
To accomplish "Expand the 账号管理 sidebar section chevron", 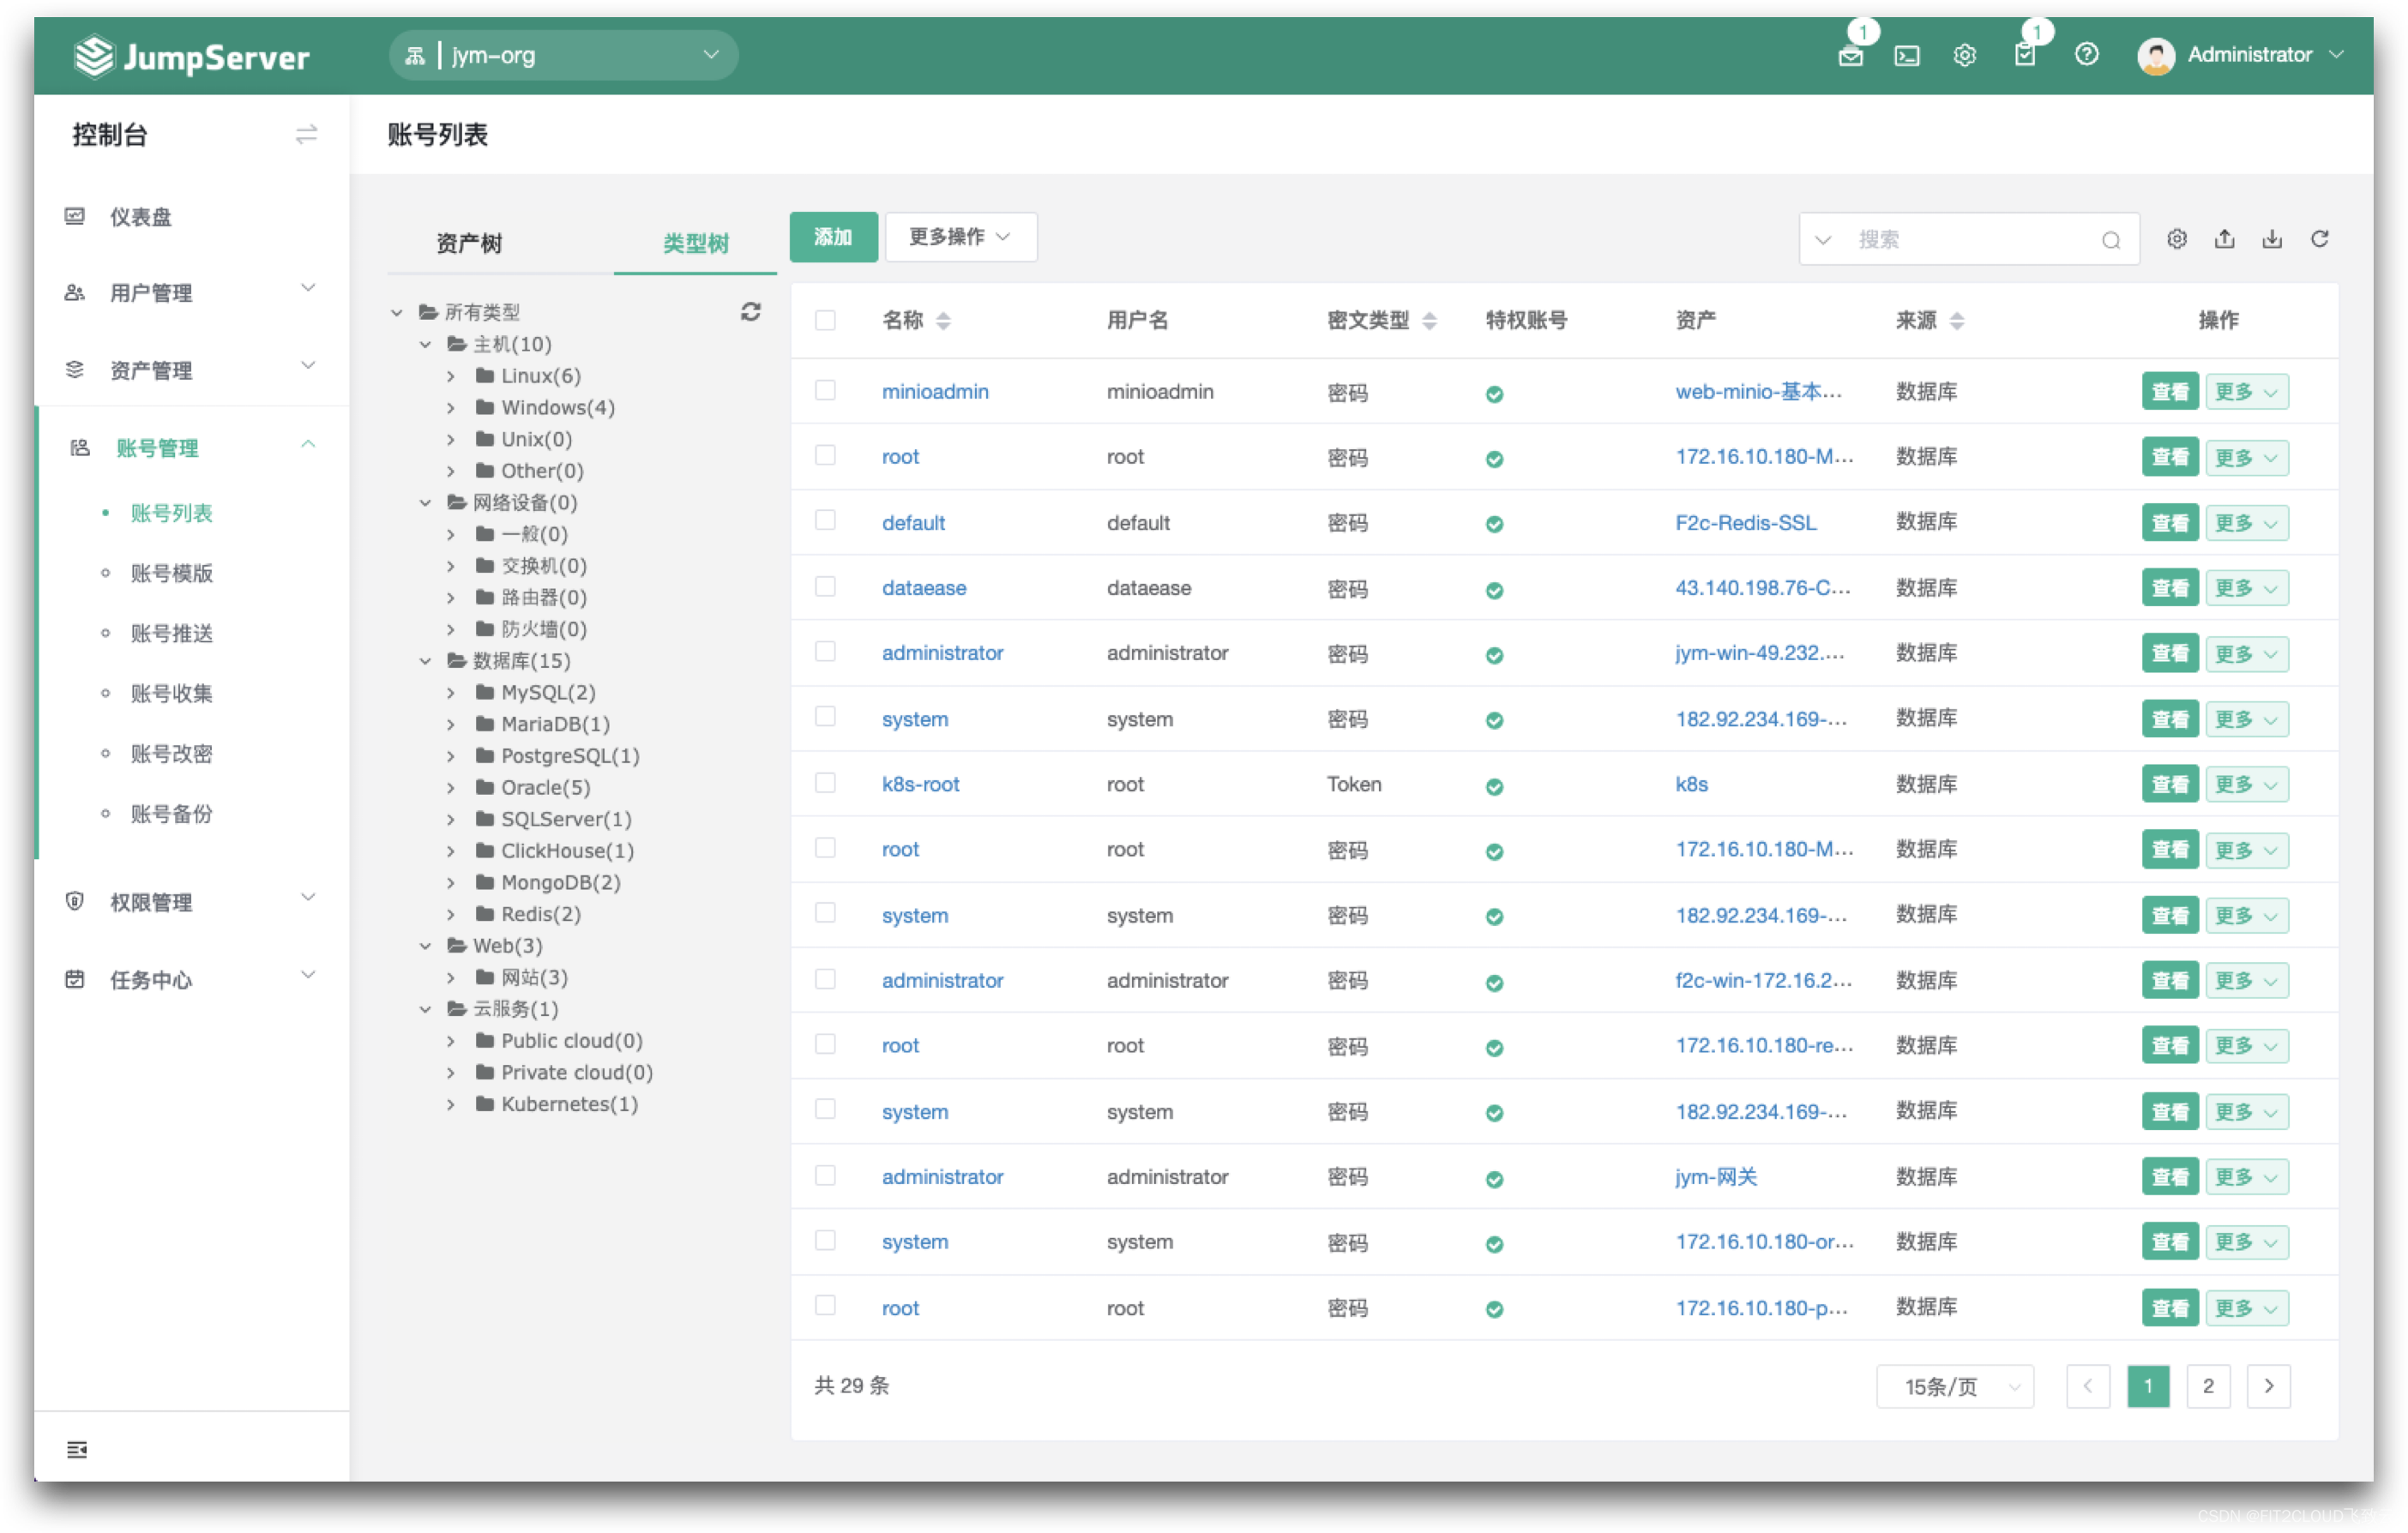I will point(307,444).
